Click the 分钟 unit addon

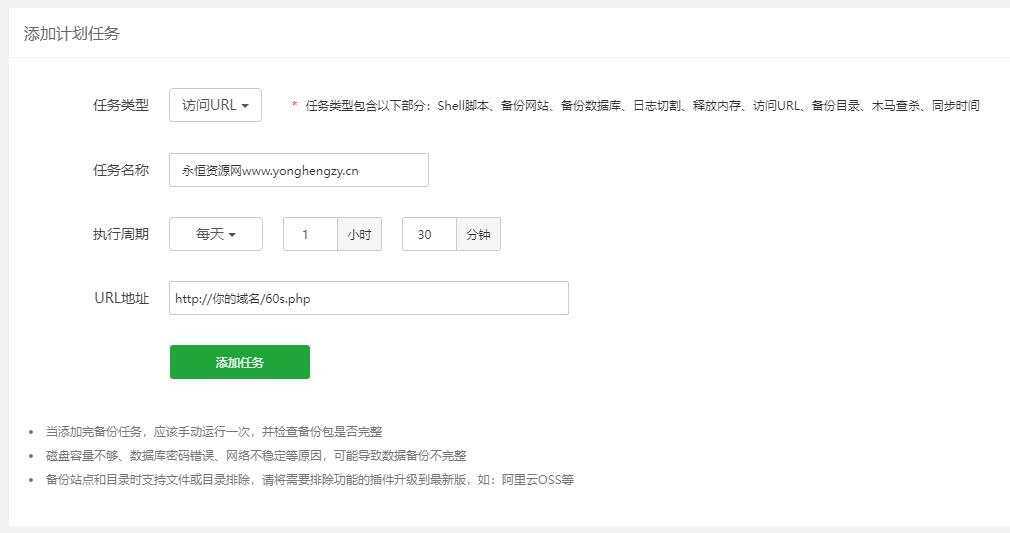click(478, 234)
